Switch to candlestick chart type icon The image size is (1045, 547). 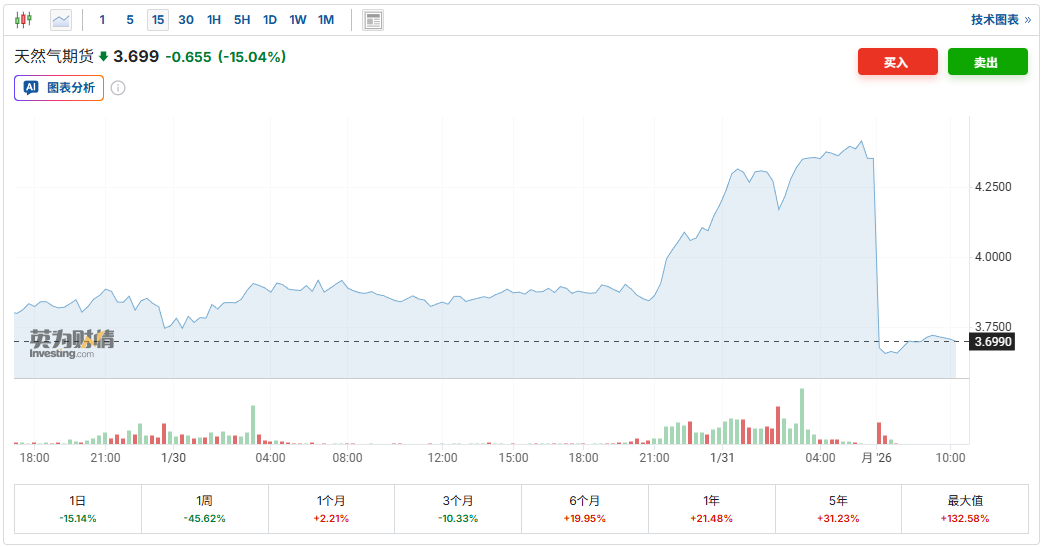click(23, 19)
